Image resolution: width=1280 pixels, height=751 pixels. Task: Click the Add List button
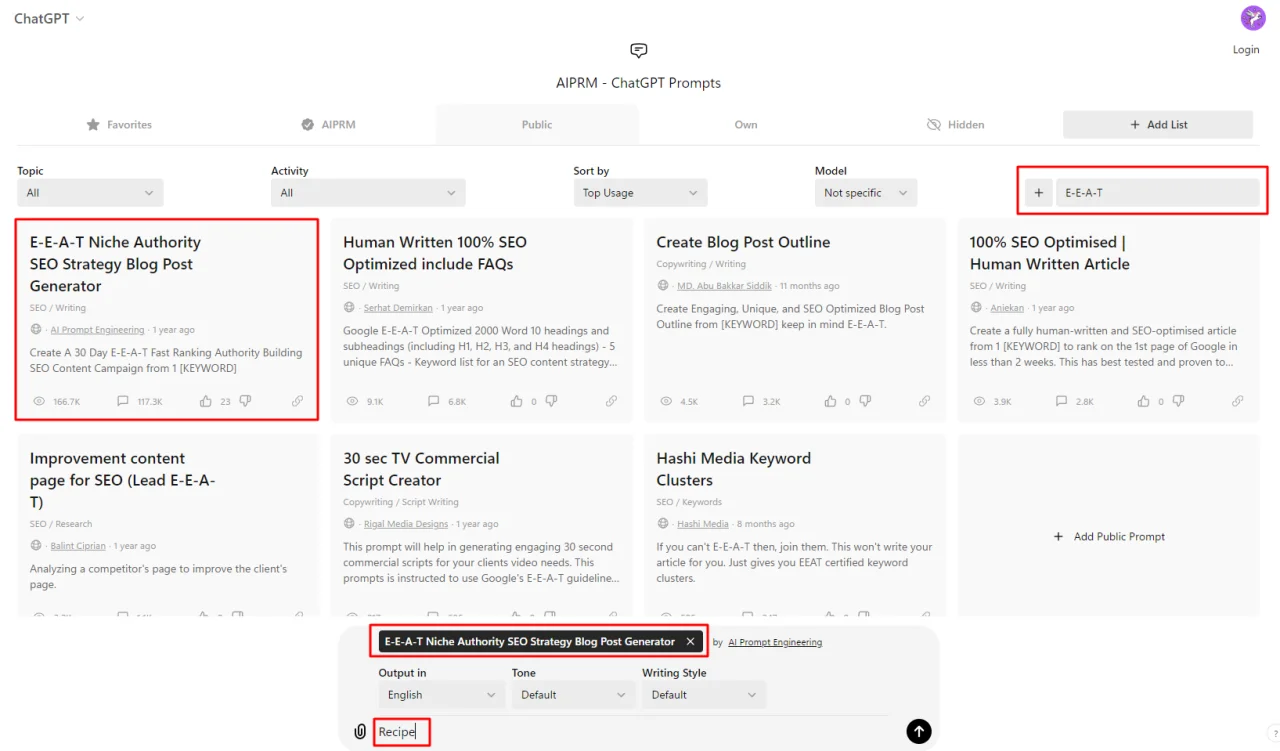click(1158, 125)
